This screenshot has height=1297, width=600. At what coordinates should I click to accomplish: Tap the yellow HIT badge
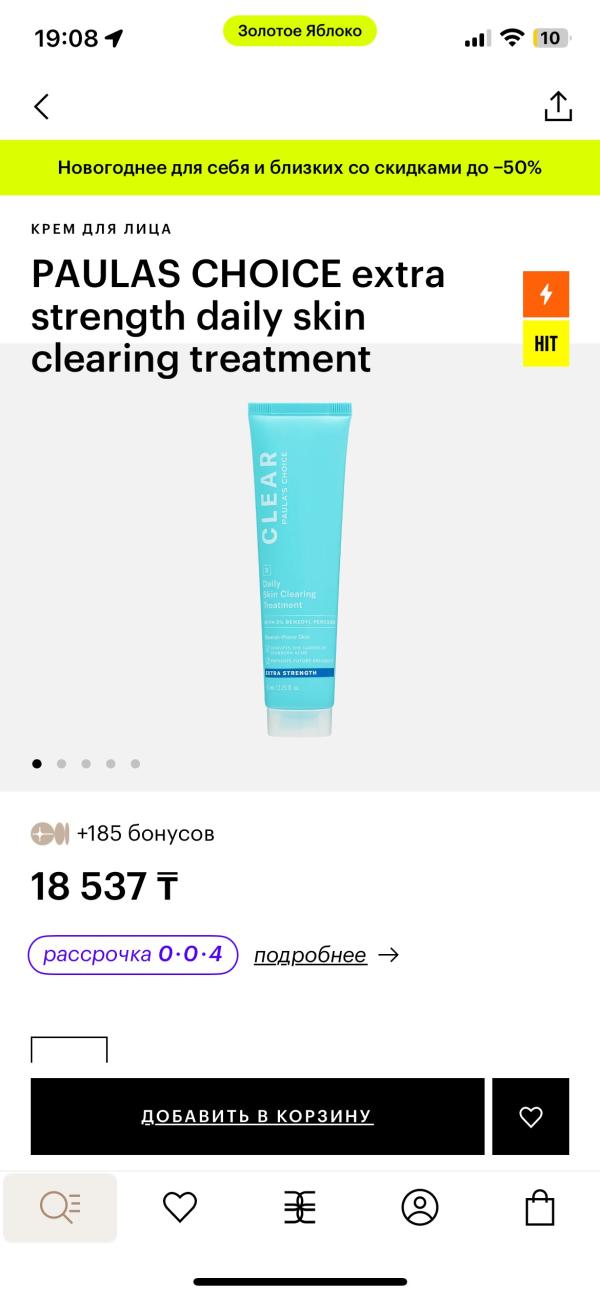[546, 343]
